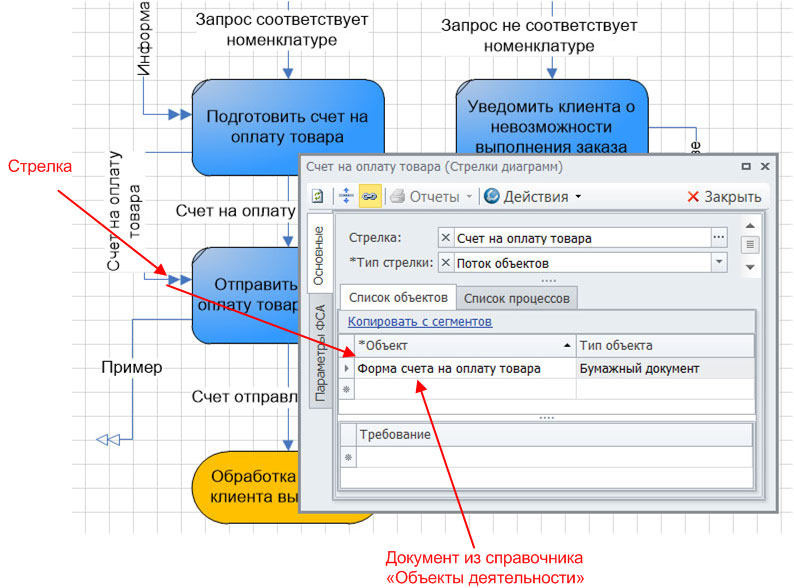Clear the Тип стрелки field with X
Screen dimensions: 794x588
click(x=446, y=263)
